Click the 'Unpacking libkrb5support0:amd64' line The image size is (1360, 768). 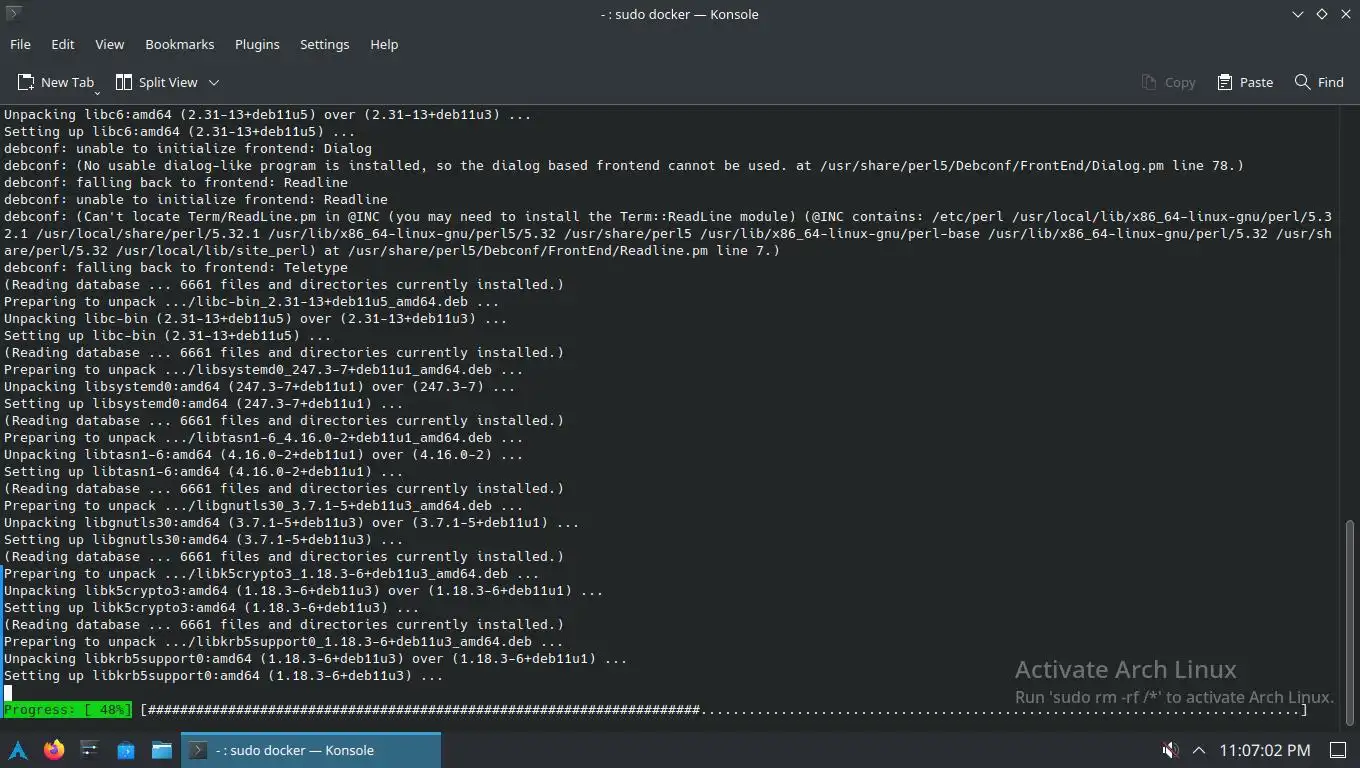tap(316, 658)
